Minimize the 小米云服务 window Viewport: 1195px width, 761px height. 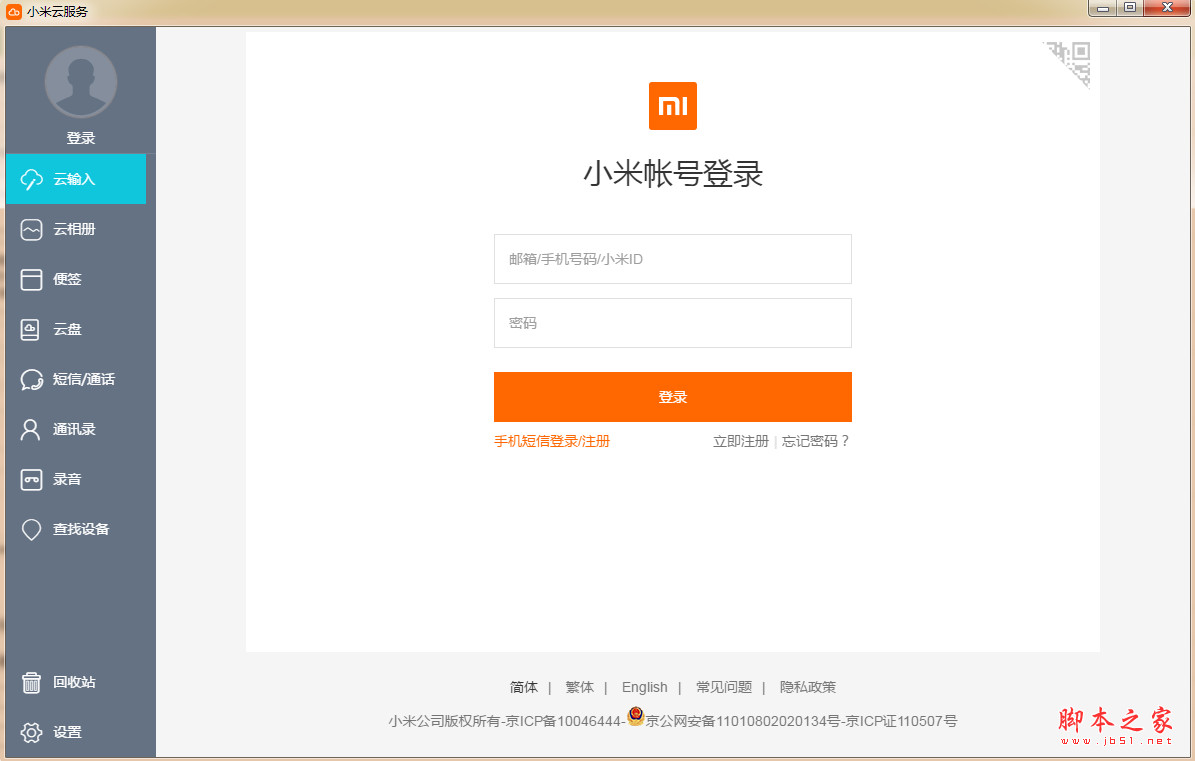coord(1102,8)
